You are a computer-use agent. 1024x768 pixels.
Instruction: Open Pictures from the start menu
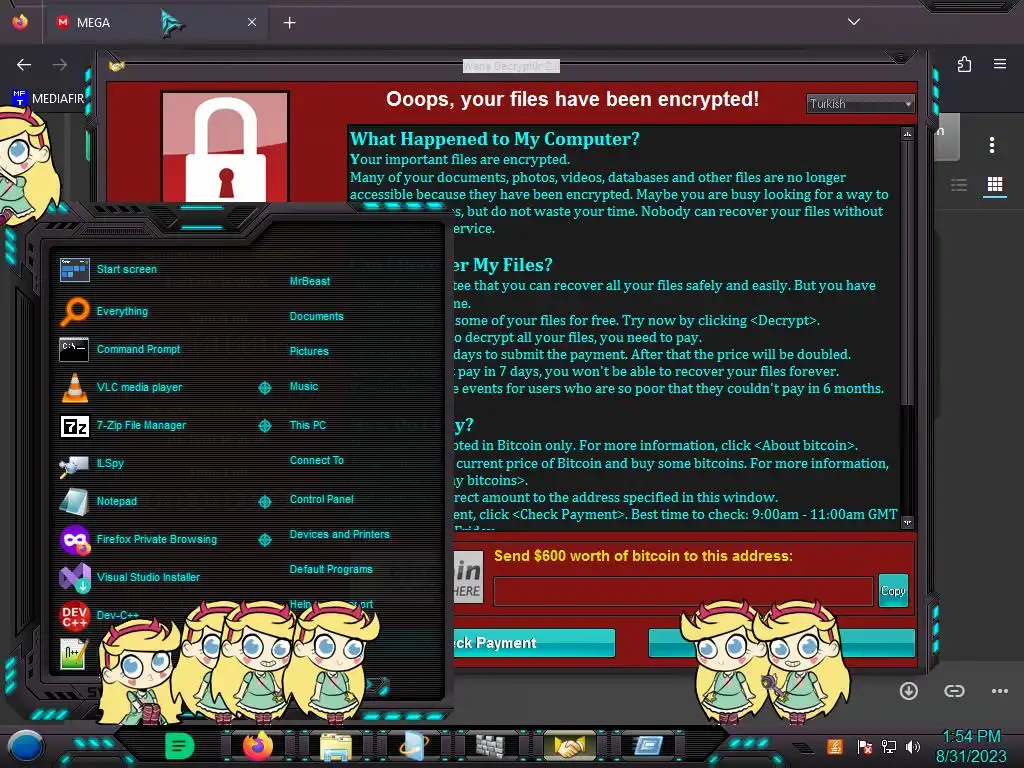point(309,351)
